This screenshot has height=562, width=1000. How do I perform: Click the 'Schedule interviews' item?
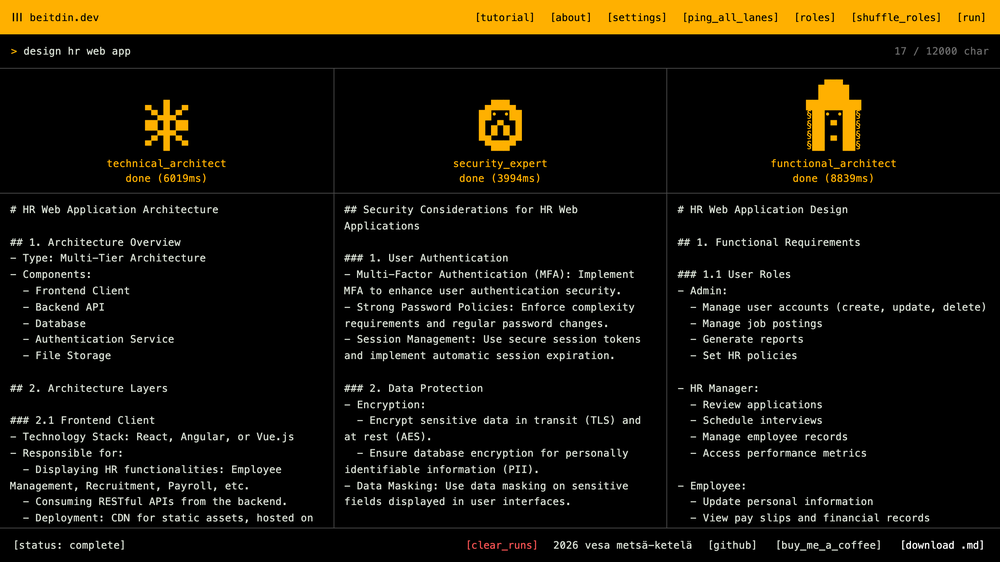[x=762, y=420]
